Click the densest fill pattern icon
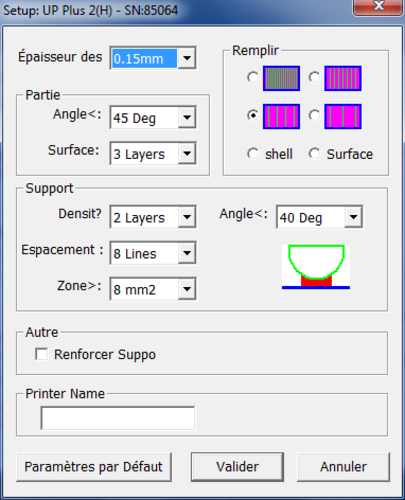This screenshot has width=405, height=500. [281, 78]
